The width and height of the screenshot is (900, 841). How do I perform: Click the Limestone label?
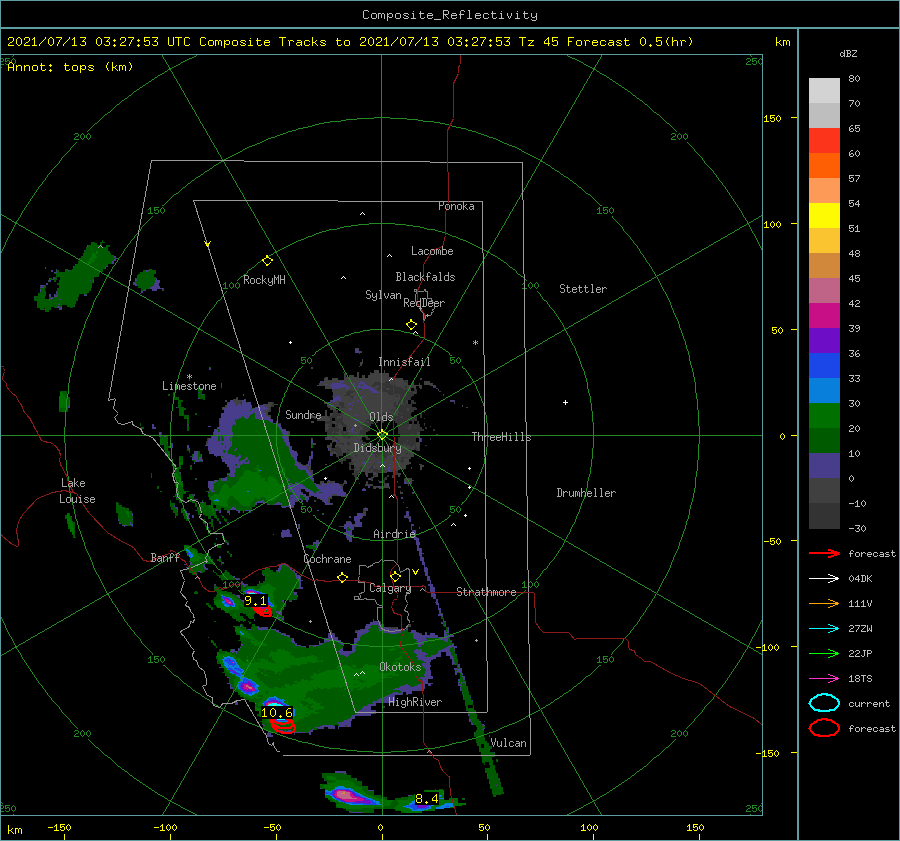tap(189, 386)
